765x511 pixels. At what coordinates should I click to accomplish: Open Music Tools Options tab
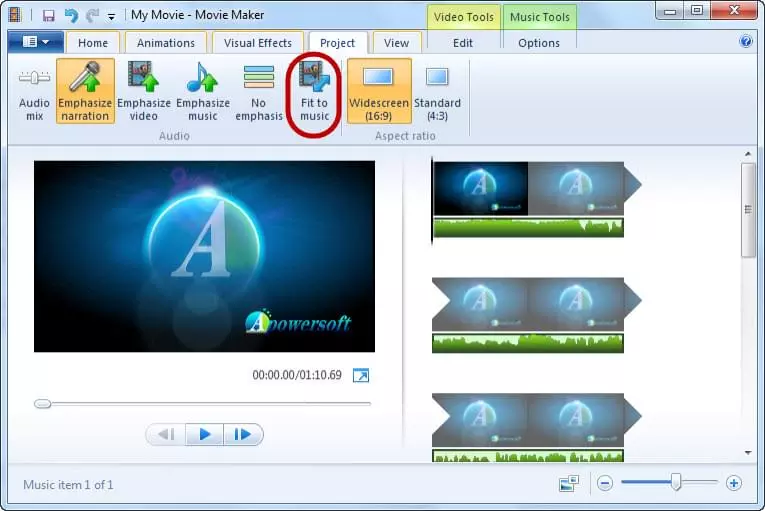click(539, 43)
